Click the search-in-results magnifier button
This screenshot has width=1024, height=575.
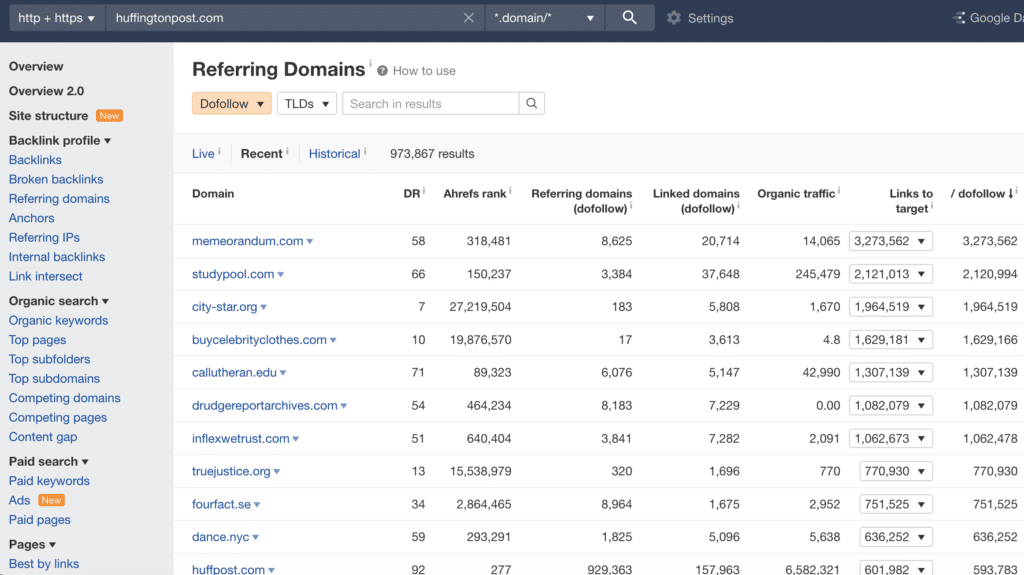click(x=532, y=104)
